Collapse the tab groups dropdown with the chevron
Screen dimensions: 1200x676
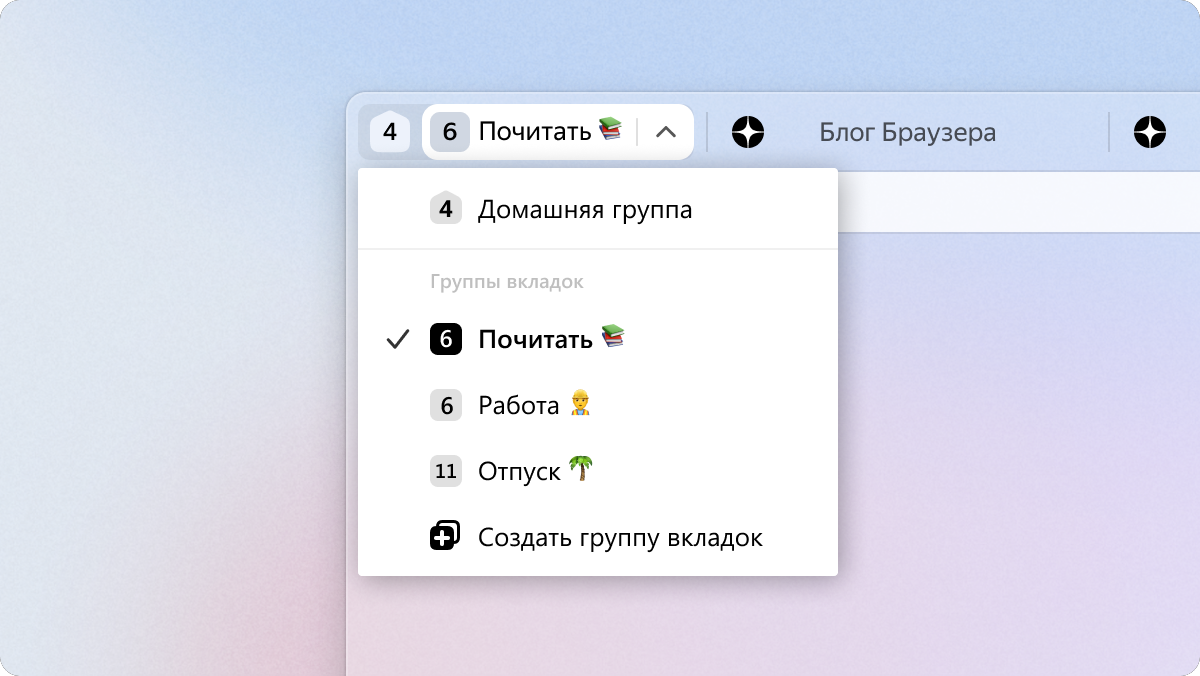click(x=666, y=132)
